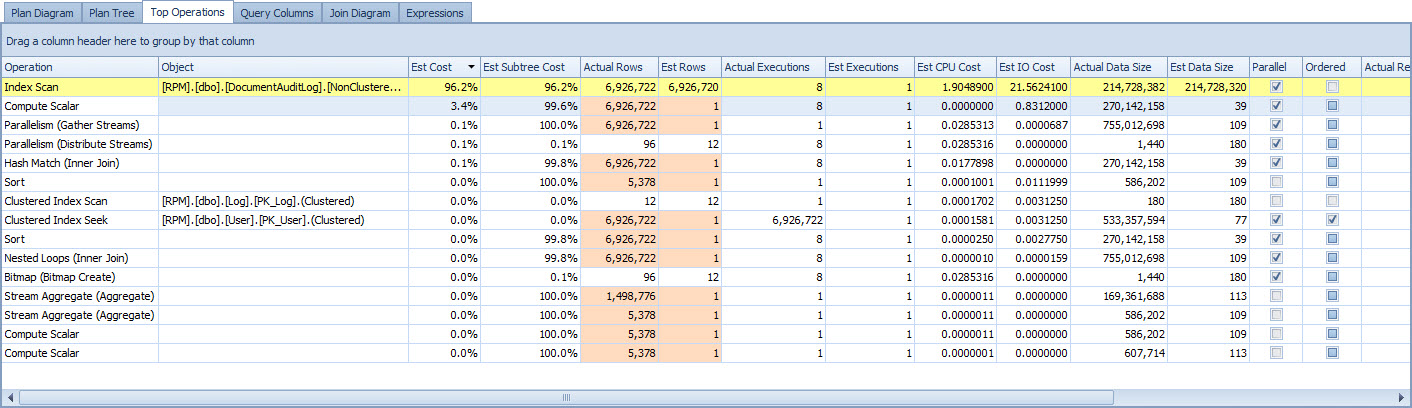Click the Est Cost sort arrow
The image size is (1412, 408).
coord(471,67)
